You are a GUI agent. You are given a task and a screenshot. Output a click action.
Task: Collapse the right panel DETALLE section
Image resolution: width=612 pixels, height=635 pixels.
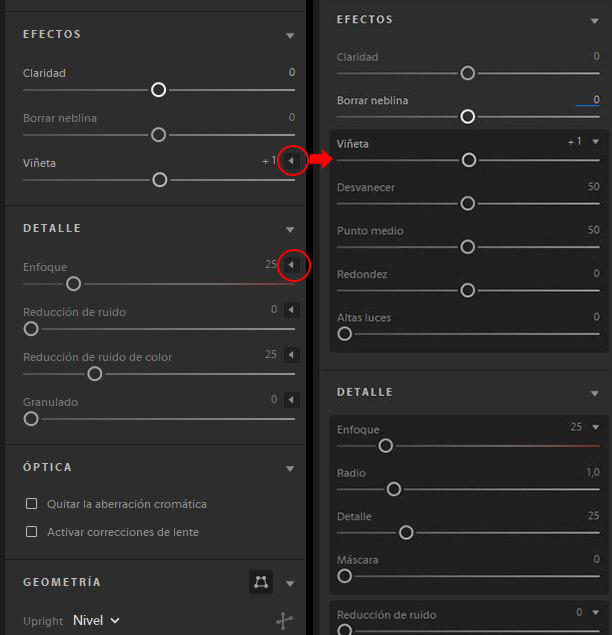(595, 393)
